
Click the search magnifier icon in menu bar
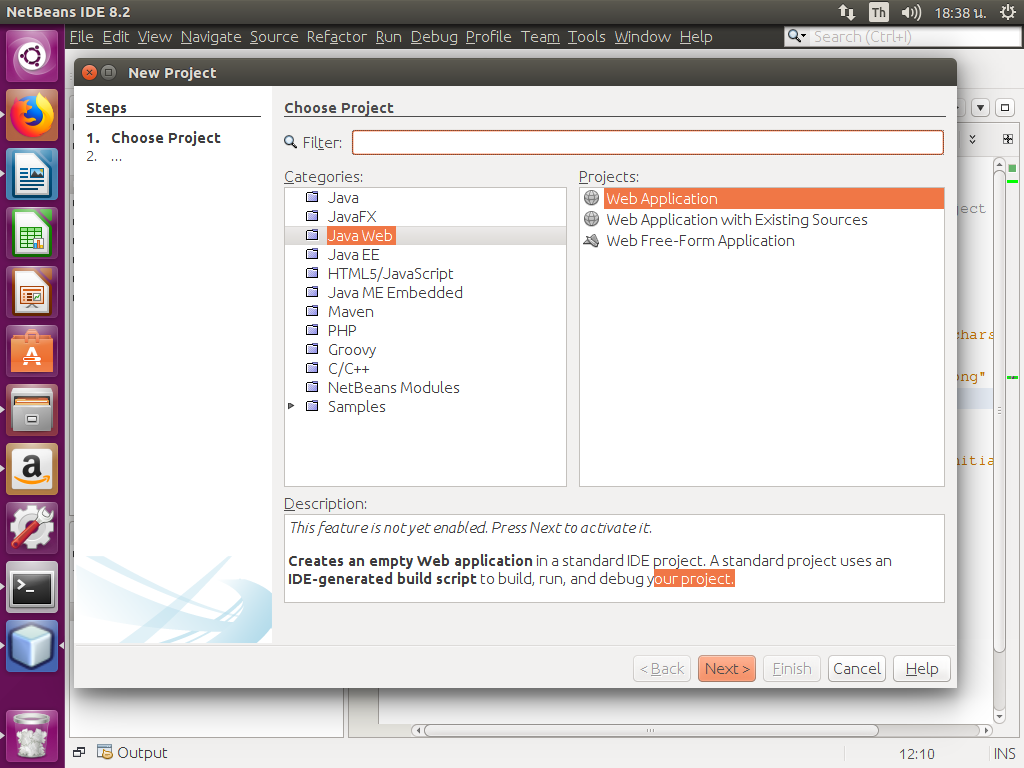[x=796, y=36]
